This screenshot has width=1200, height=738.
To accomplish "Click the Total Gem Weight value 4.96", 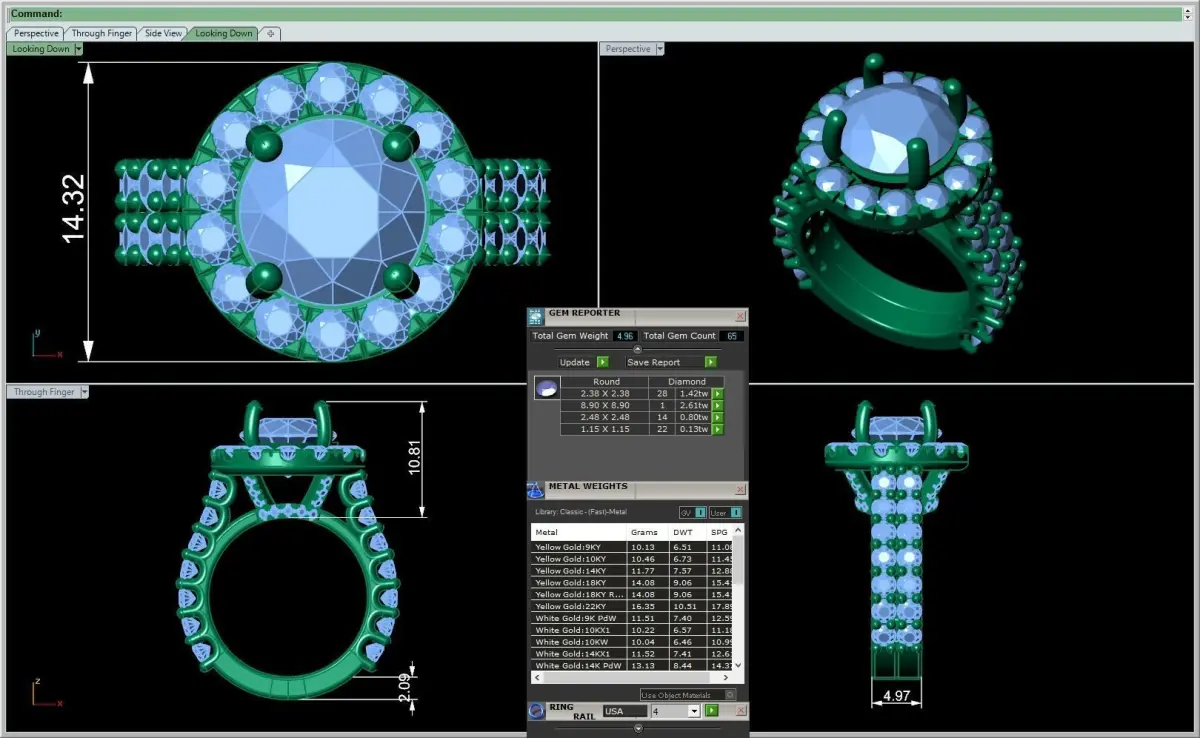I will pos(625,336).
